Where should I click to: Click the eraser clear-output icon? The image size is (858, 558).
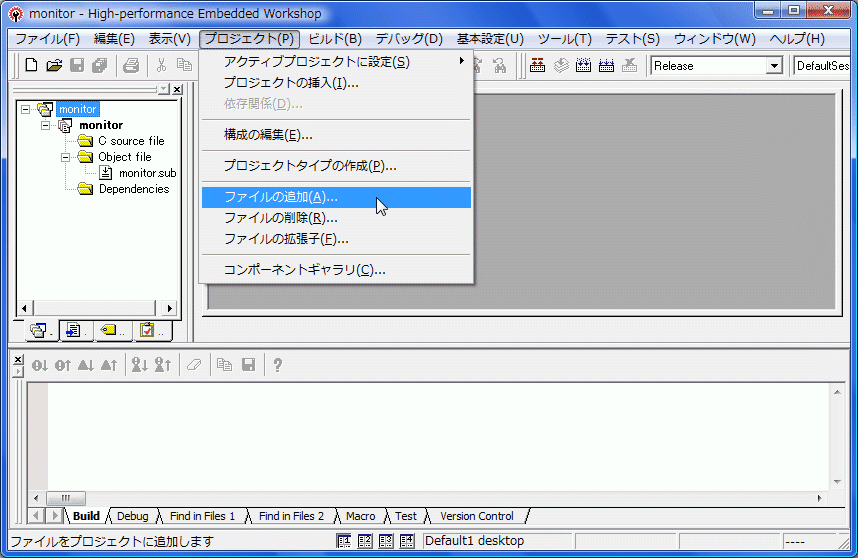pyautogui.click(x=194, y=365)
